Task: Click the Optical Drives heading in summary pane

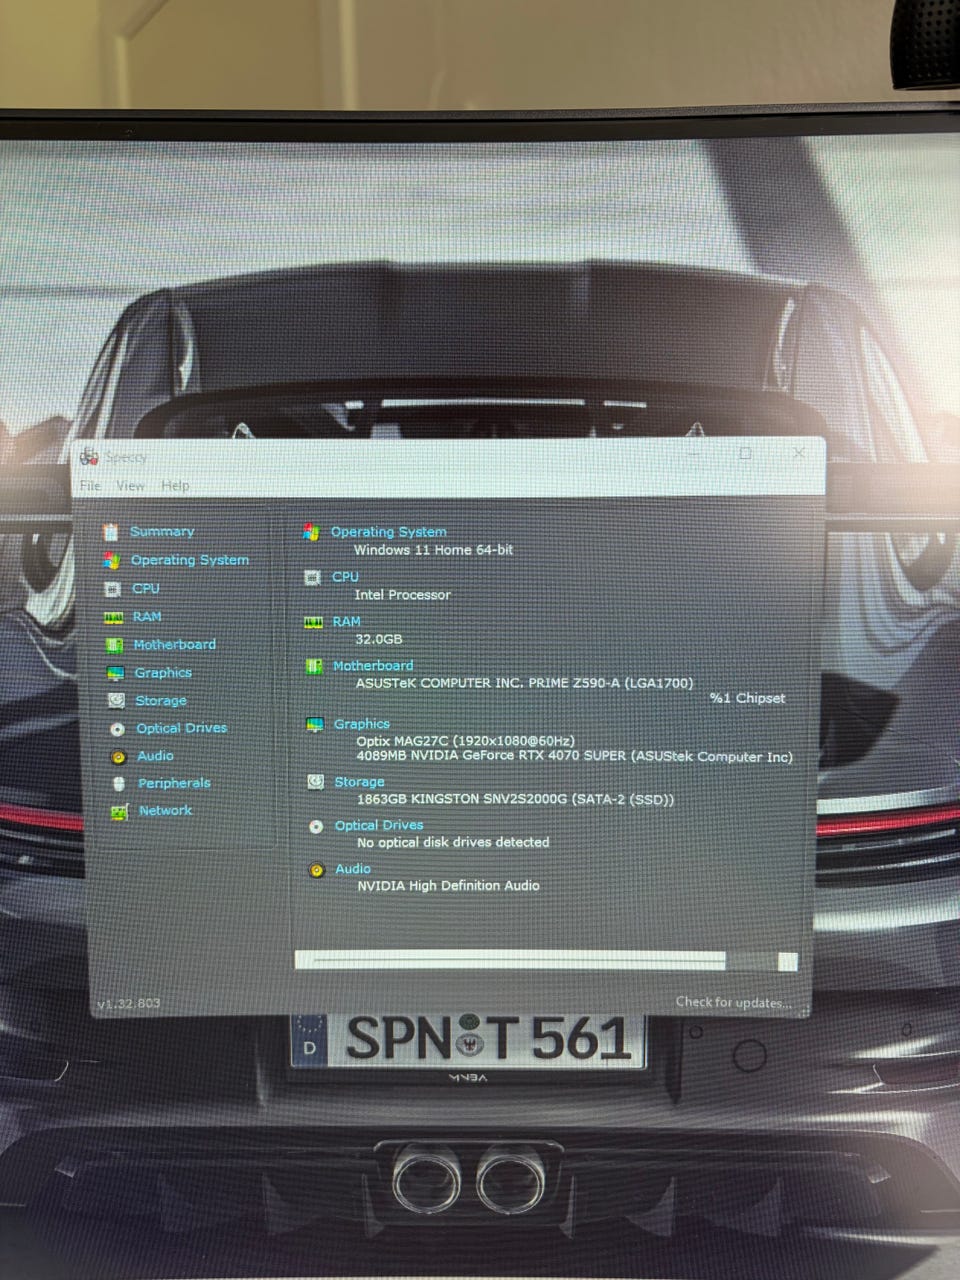Action: [x=379, y=825]
